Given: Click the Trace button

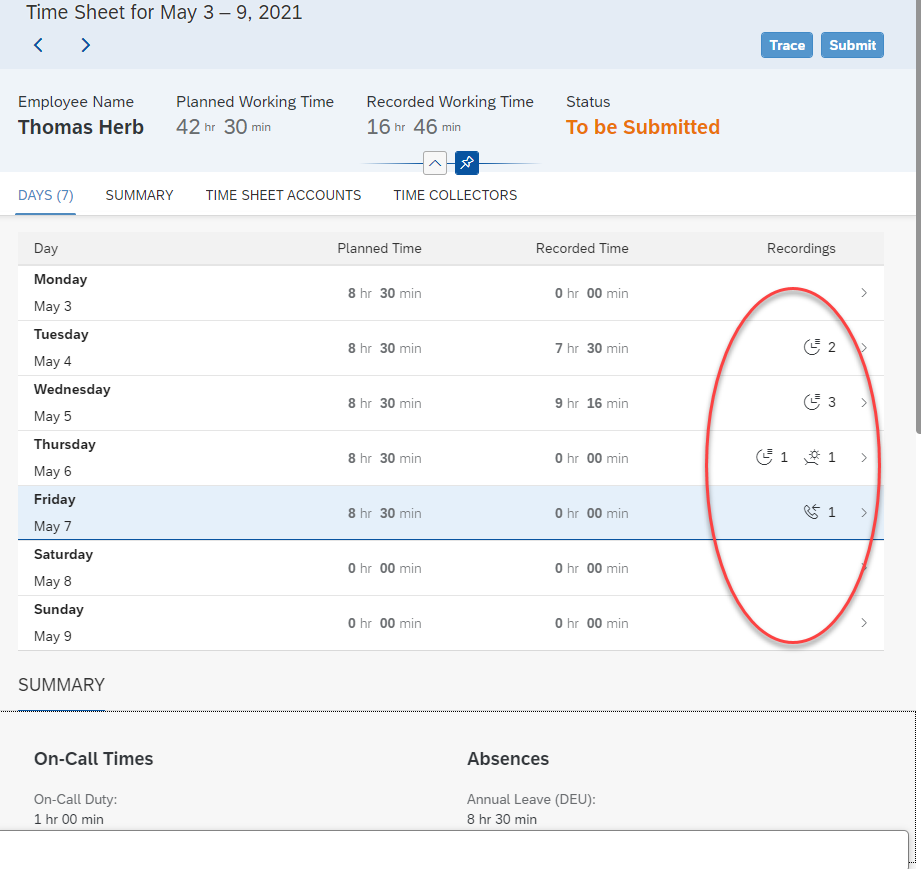Looking at the screenshot, I should [786, 45].
